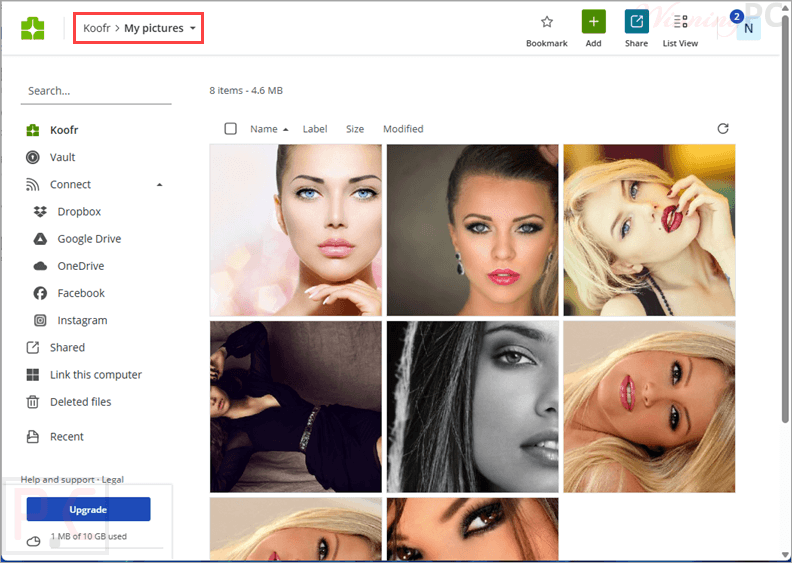Click the Shared icon in sidebar
Image resolution: width=792 pixels, height=563 pixels.
click(x=33, y=347)
